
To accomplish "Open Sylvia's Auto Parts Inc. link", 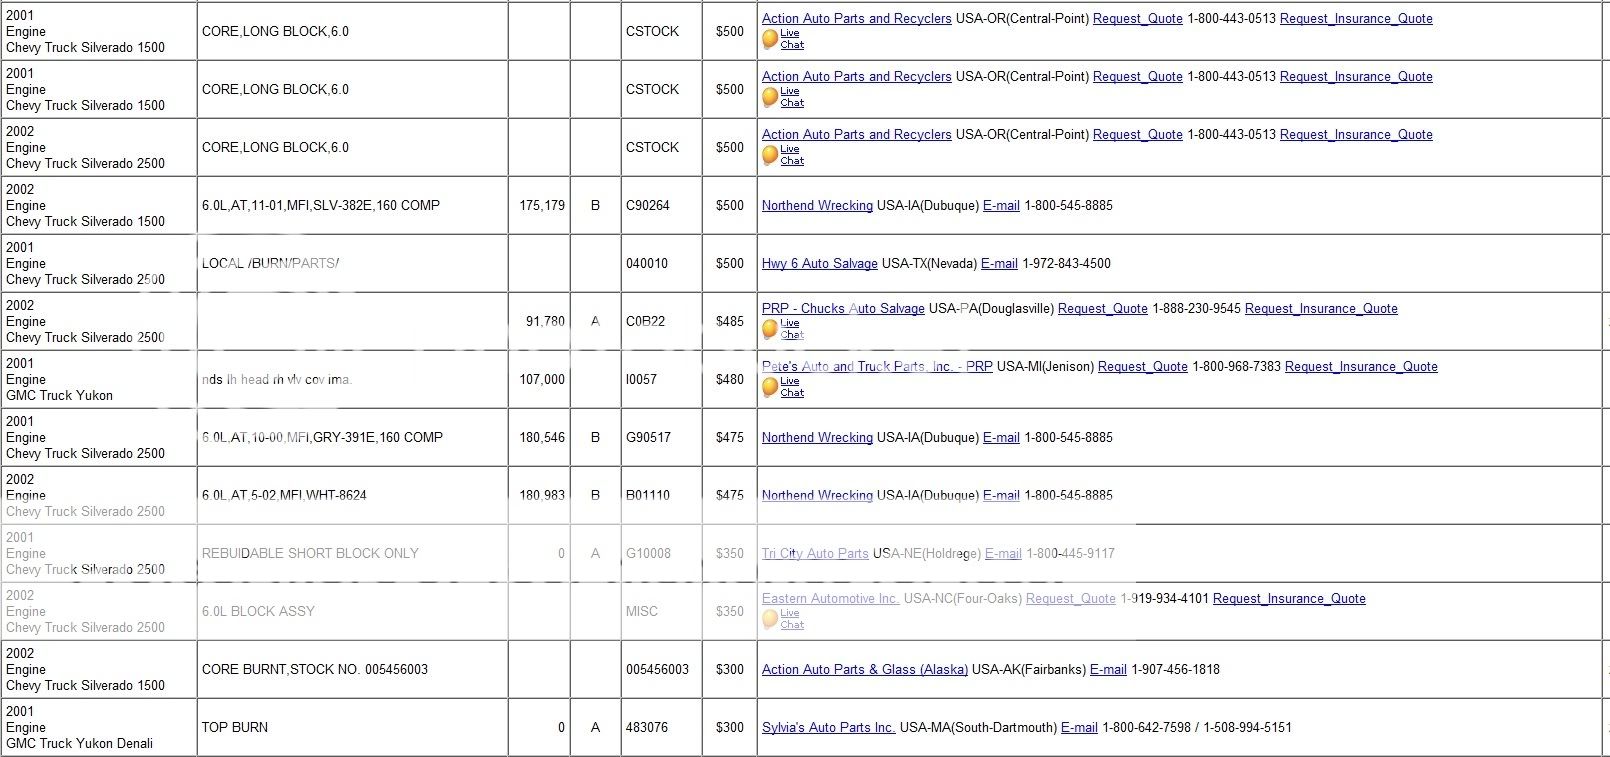I will (828, 727).
